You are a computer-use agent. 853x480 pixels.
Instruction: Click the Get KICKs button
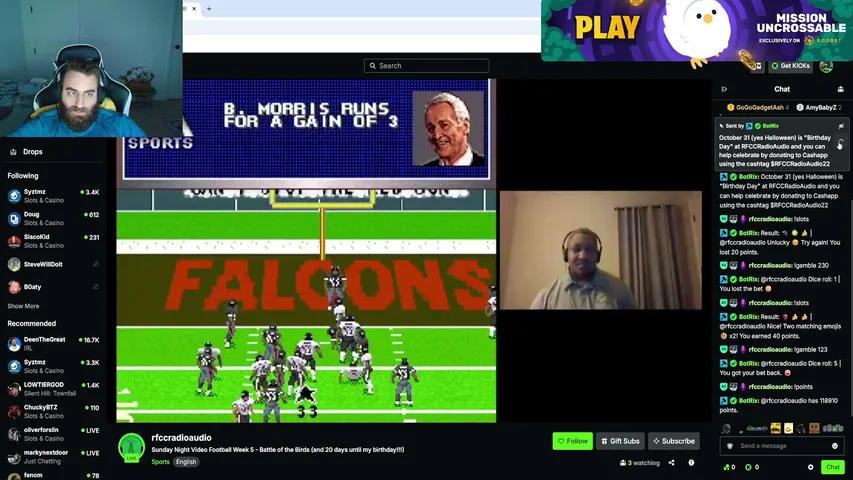[x=790, y=66]
